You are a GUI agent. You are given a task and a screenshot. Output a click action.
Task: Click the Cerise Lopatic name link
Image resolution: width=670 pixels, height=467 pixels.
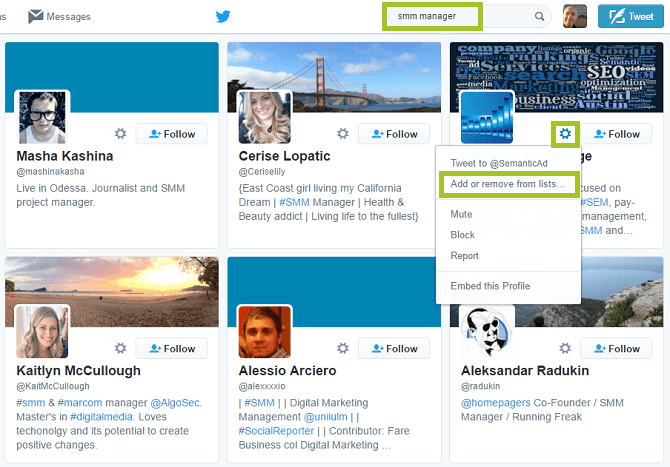point(284,156)
